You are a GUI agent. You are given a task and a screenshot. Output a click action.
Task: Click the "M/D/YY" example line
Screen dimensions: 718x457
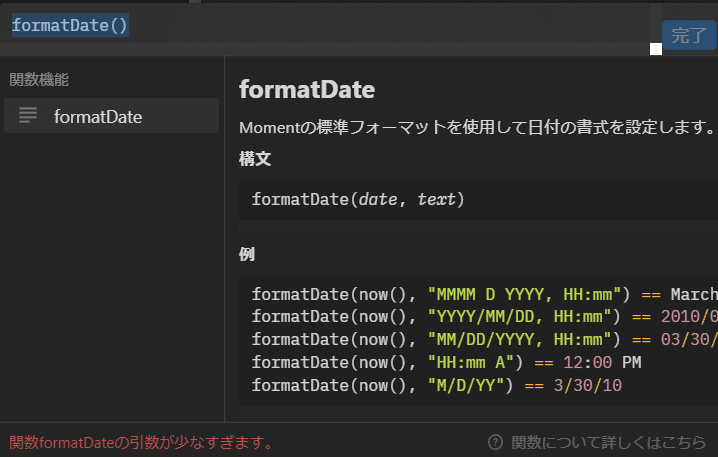tap(437, 385)
